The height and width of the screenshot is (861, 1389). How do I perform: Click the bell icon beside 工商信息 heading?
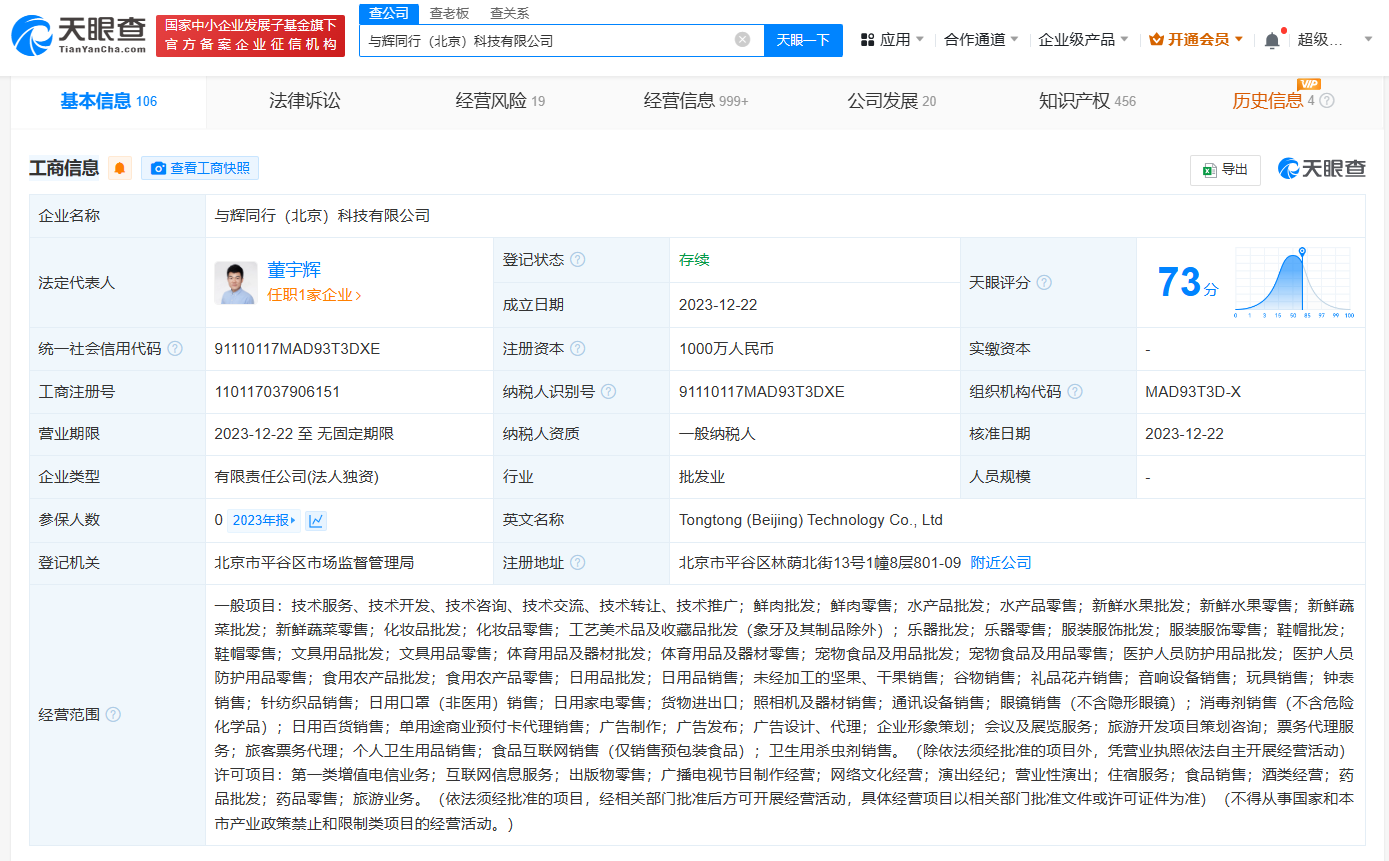tap(119, 168)
